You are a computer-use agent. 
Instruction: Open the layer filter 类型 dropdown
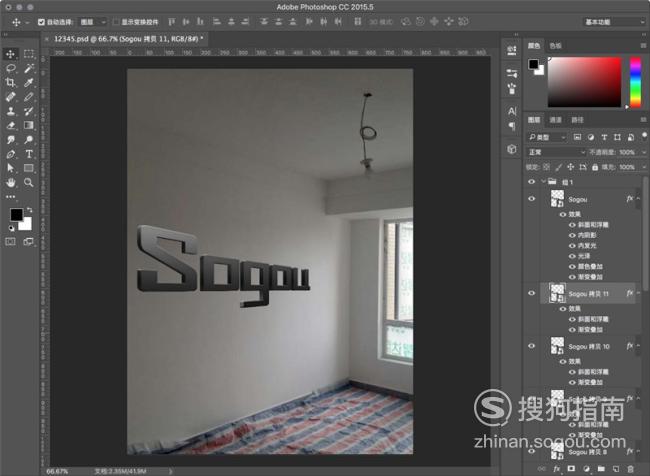click(546, 137)
